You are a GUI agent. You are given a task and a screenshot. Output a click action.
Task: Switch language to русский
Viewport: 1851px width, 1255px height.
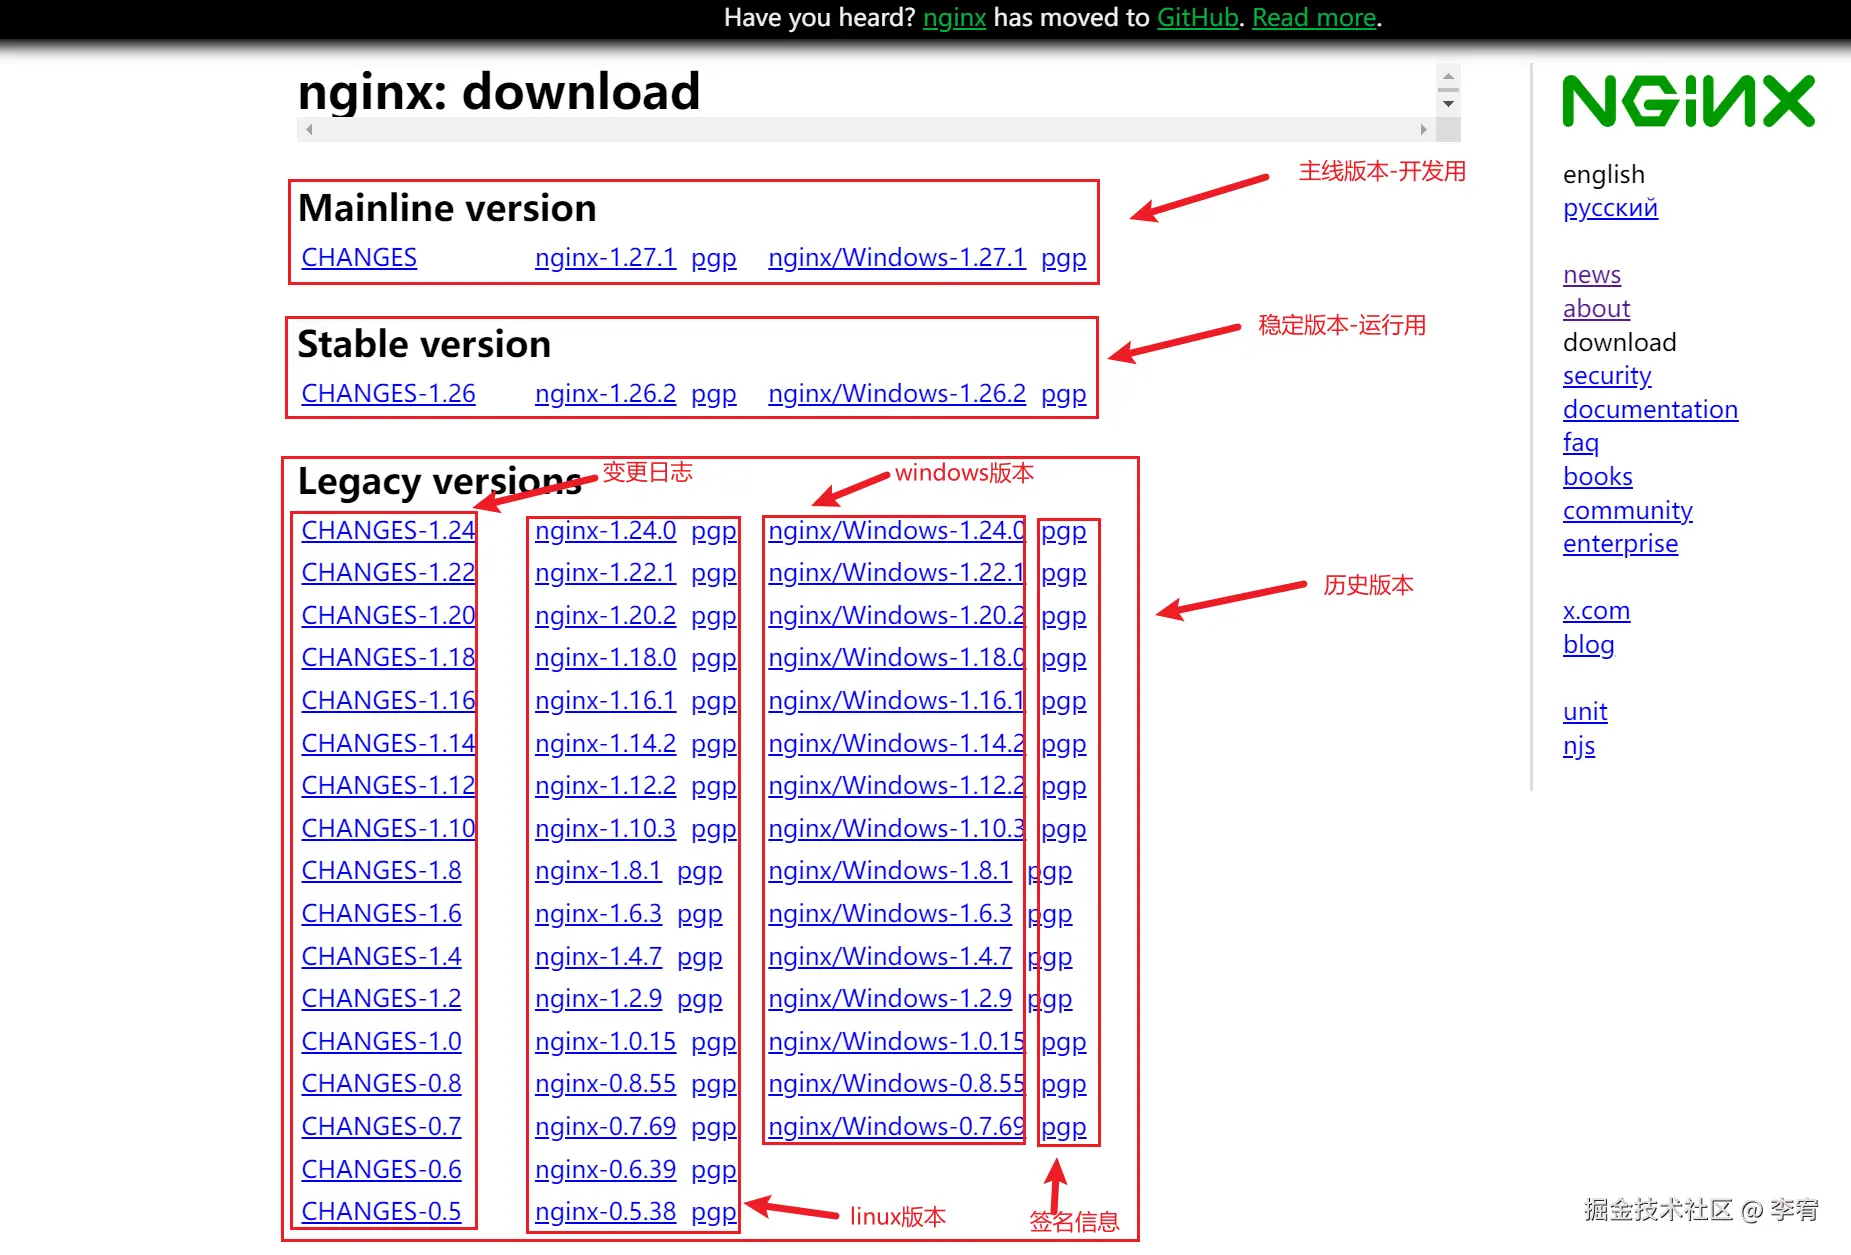[1610, 208]
